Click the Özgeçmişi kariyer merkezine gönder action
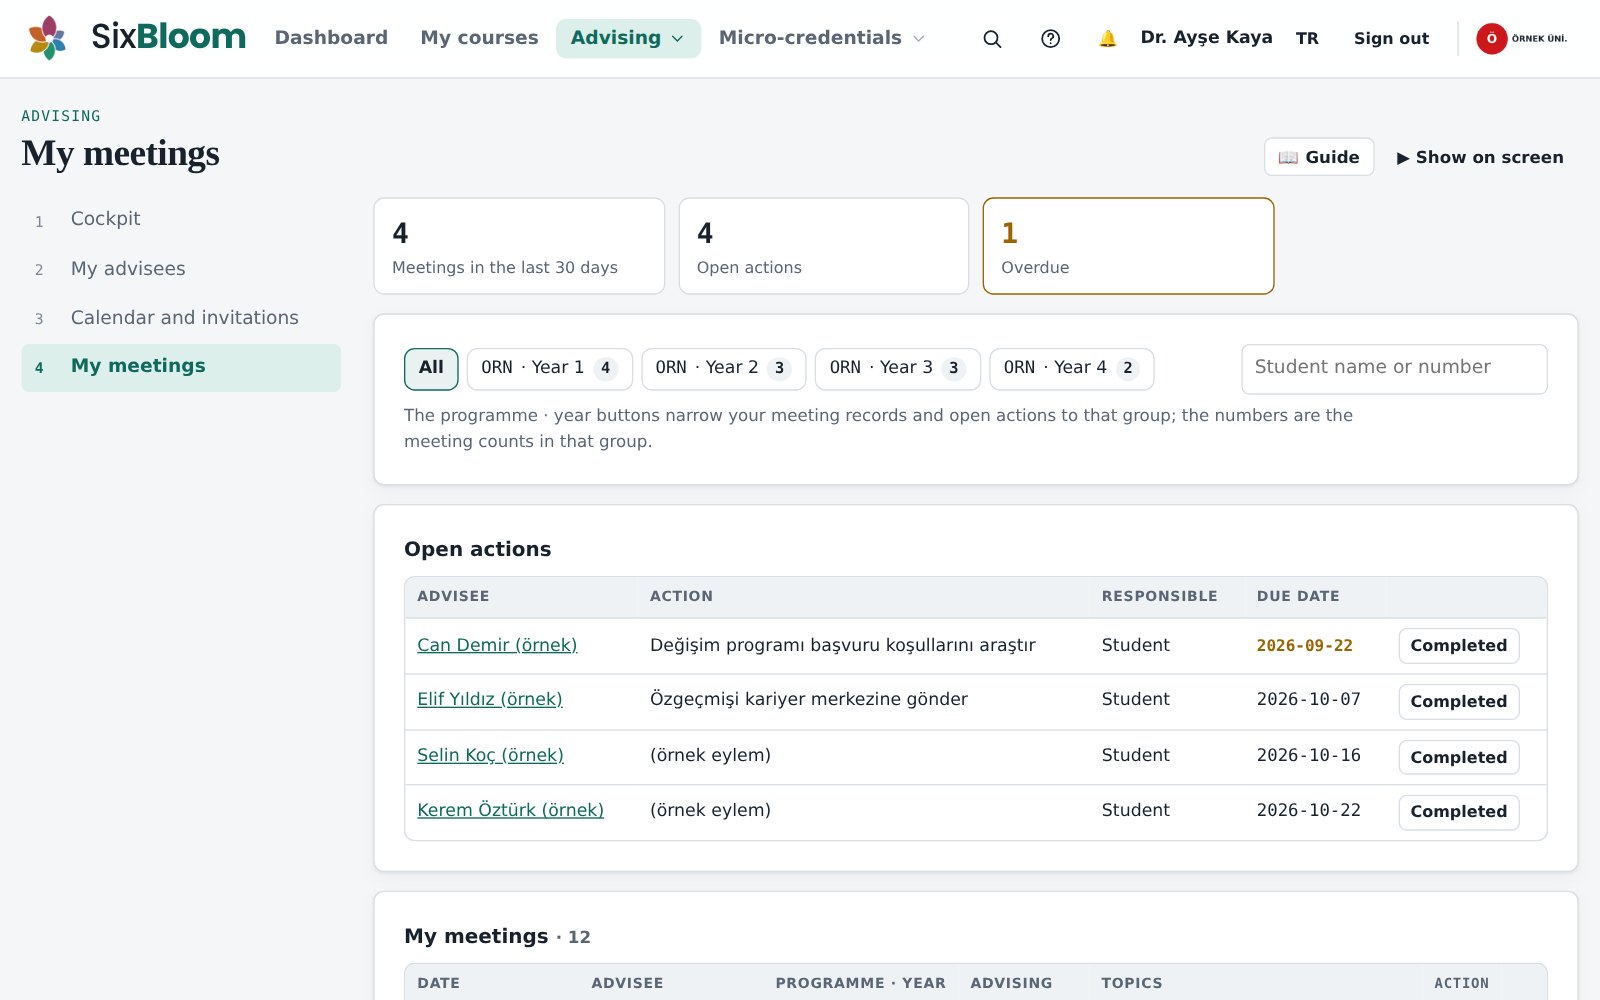 (808, 699)
